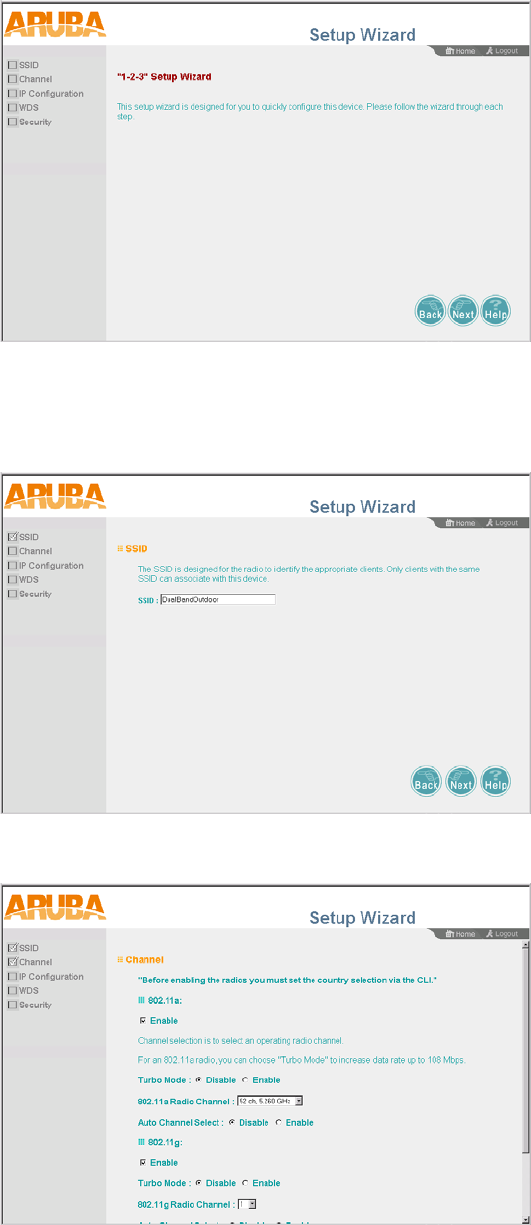The width and height of the screenshot is (531, 1225).
Task: Open the 802.11a Radio Channel dropdown
Action: (269, 1101)
